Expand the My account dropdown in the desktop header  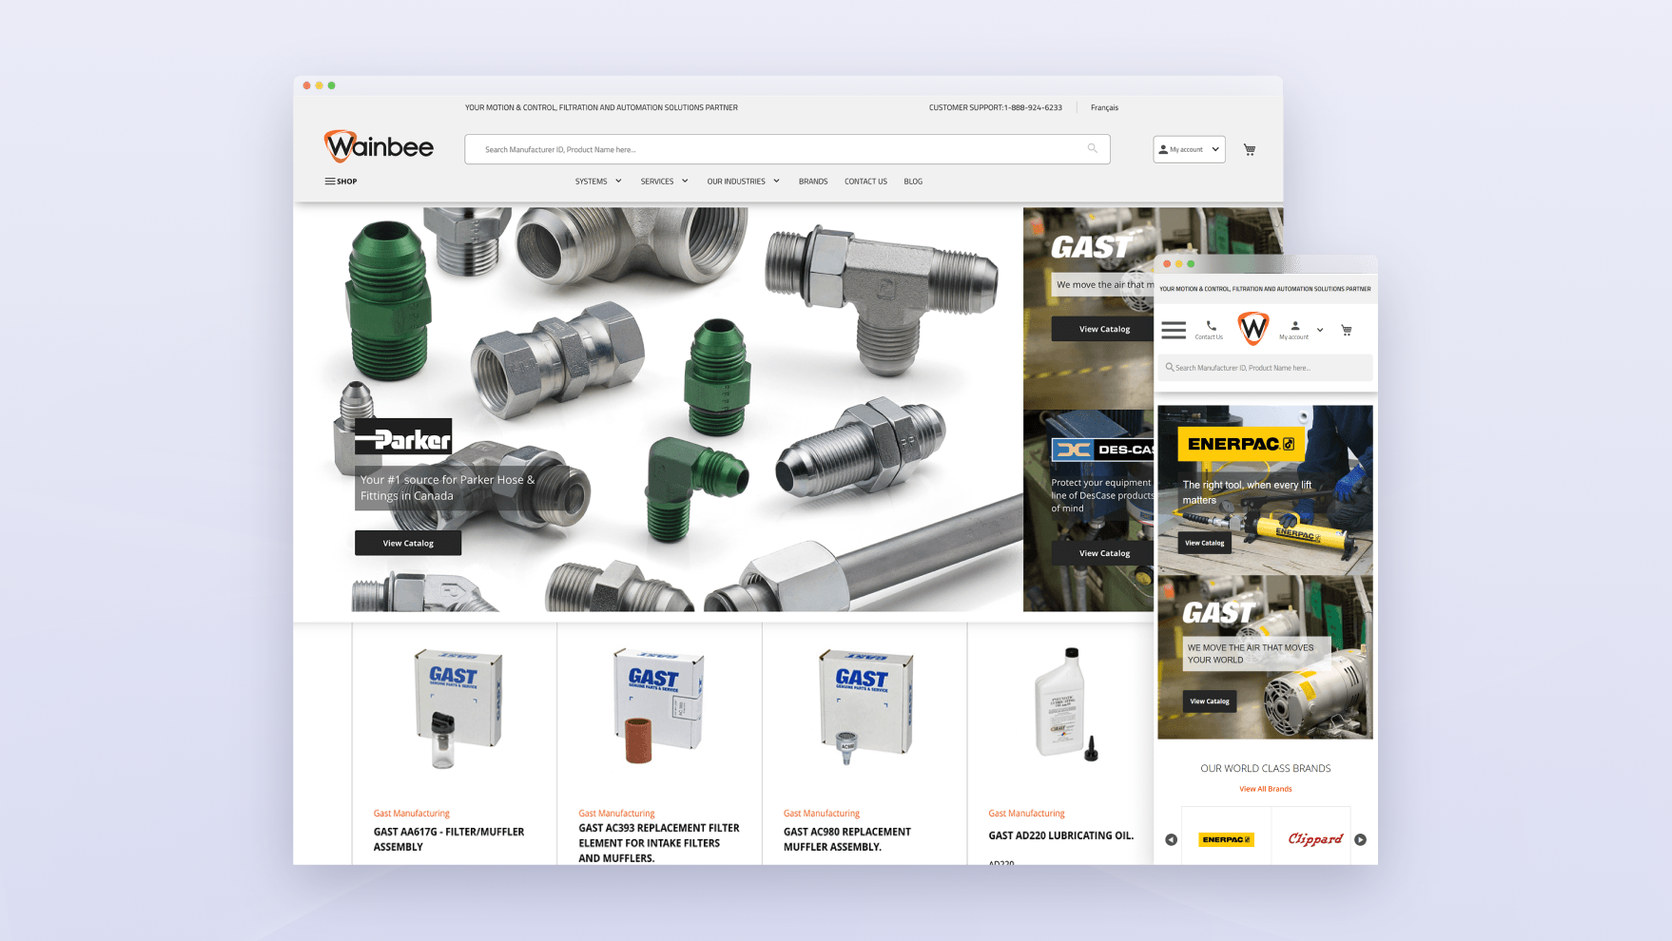[x=1189, y=149]
